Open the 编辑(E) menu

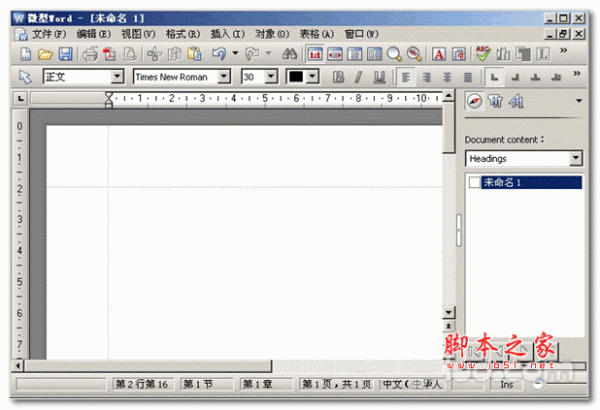coord(93,34)
